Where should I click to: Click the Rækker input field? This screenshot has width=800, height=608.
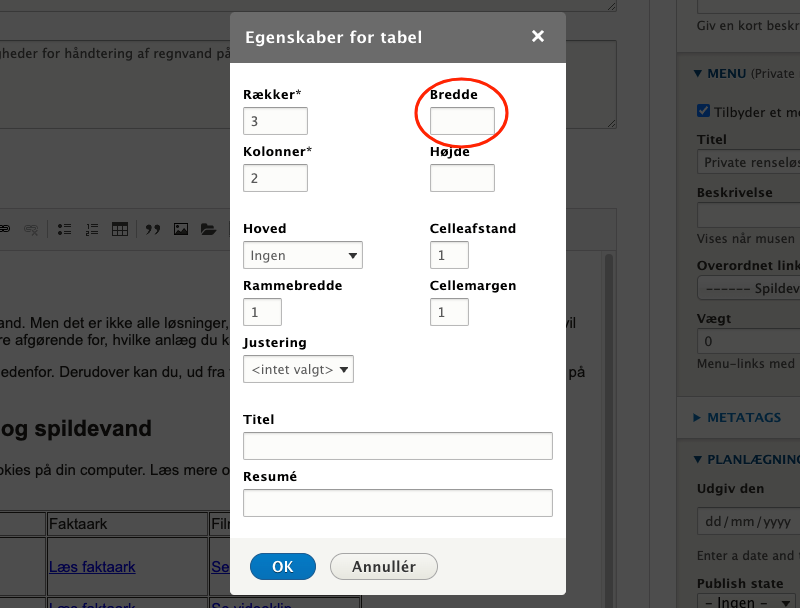click(275, 121)
